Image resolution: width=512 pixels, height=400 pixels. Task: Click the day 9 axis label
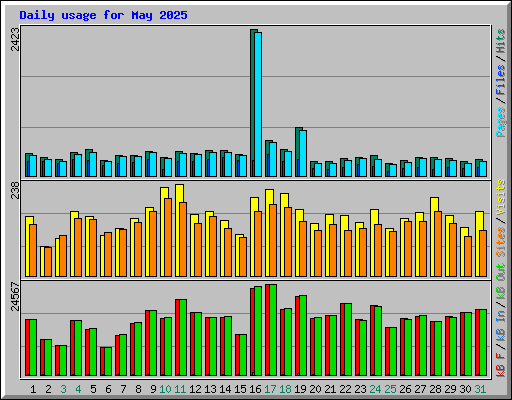153,389
